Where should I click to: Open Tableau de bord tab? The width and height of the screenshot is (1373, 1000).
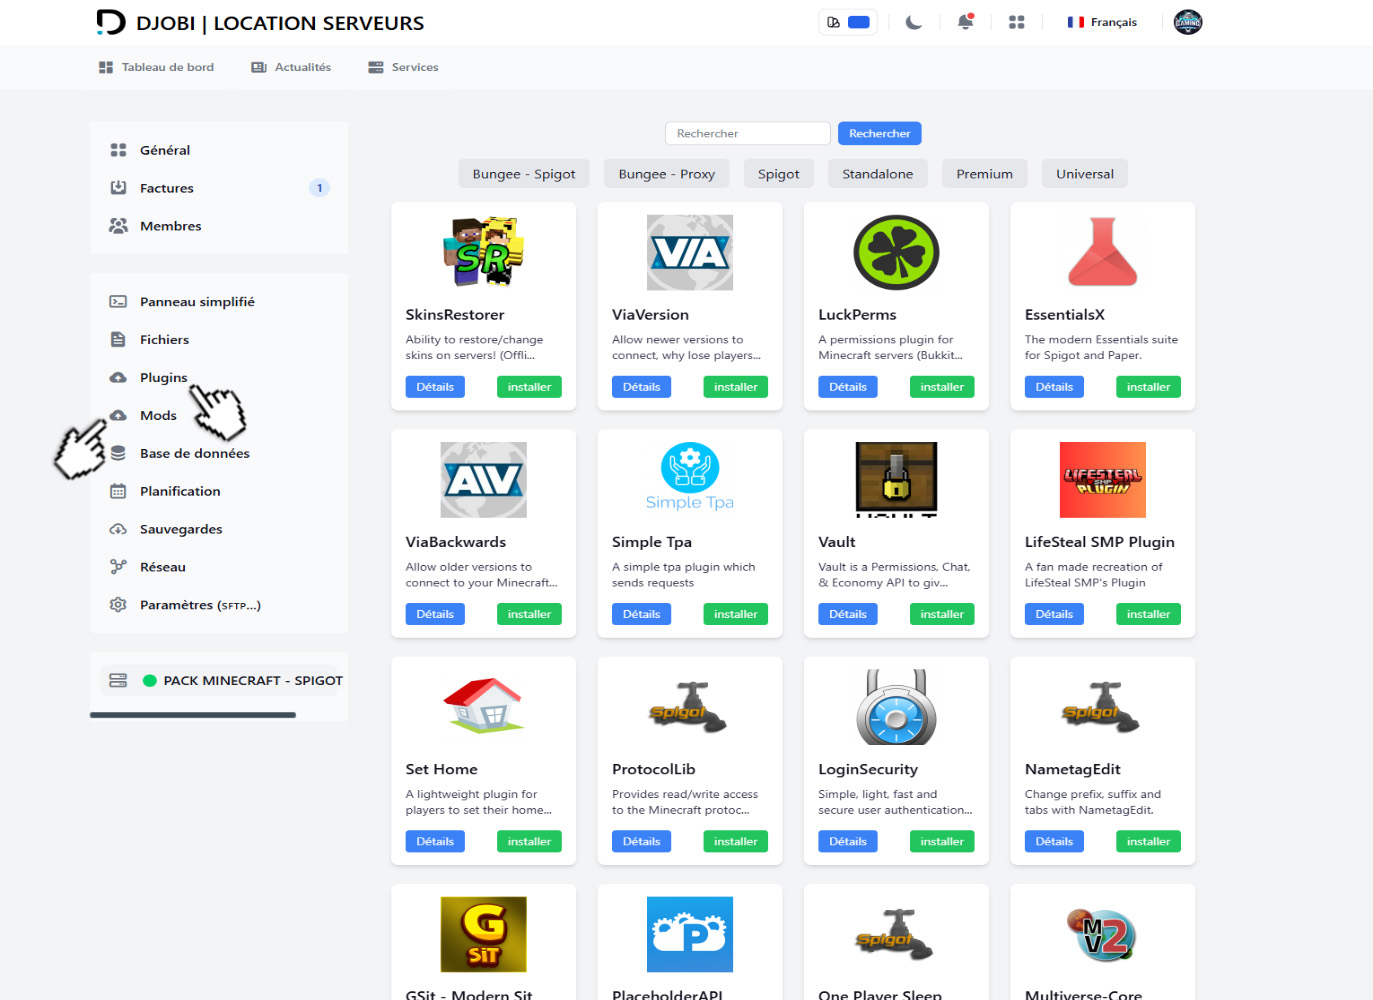click(156, 67)
